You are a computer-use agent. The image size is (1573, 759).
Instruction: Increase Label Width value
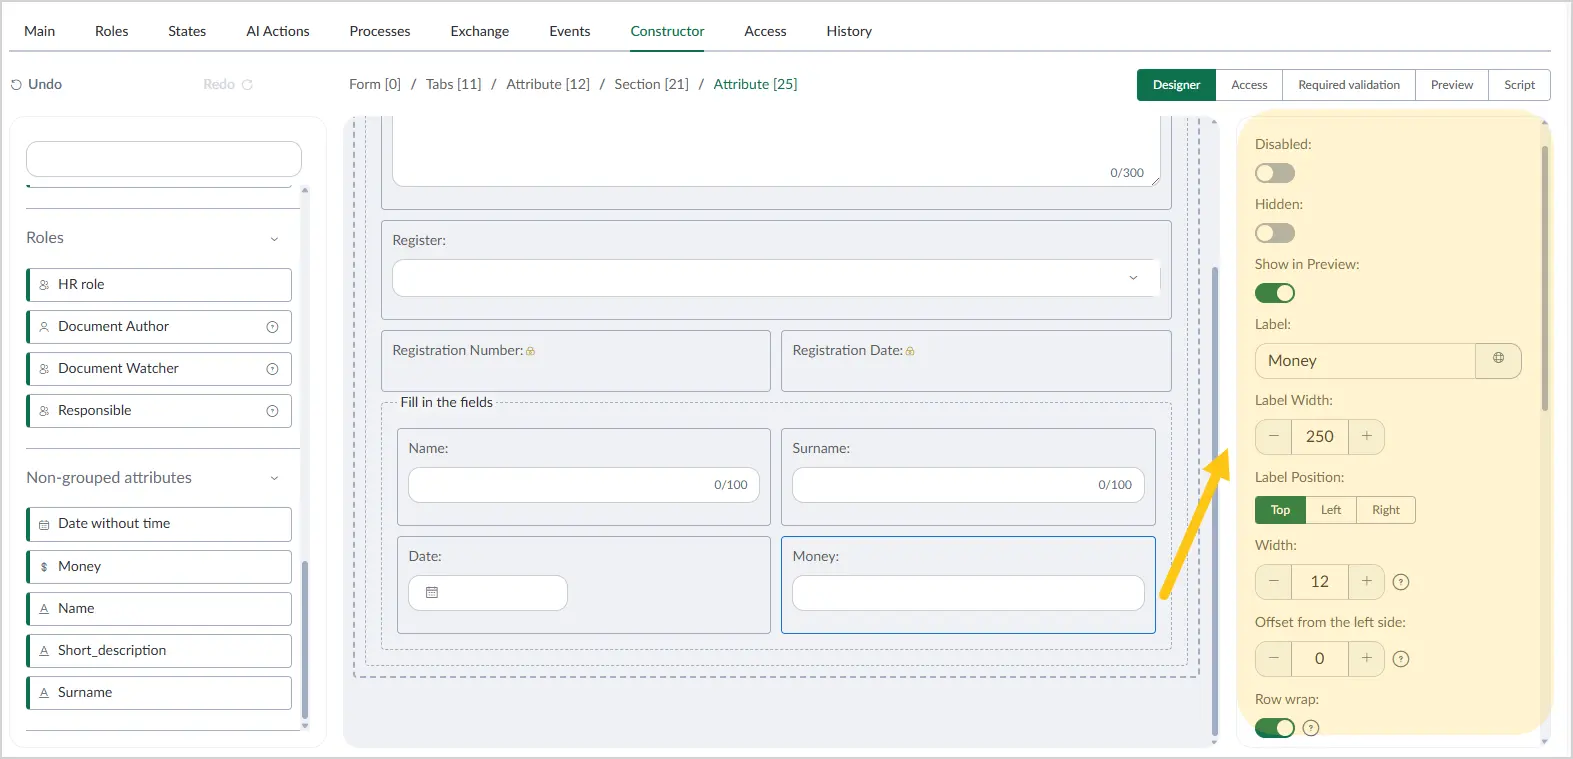(1366, 437)
